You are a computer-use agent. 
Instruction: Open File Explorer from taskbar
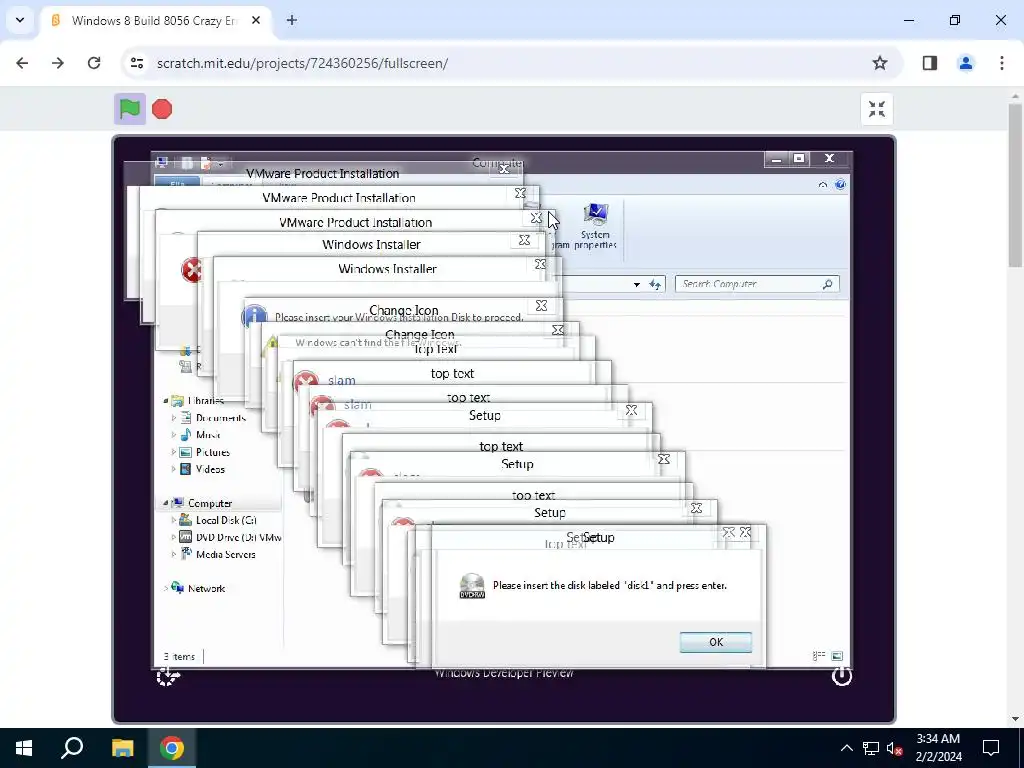[x=123, y=748]
